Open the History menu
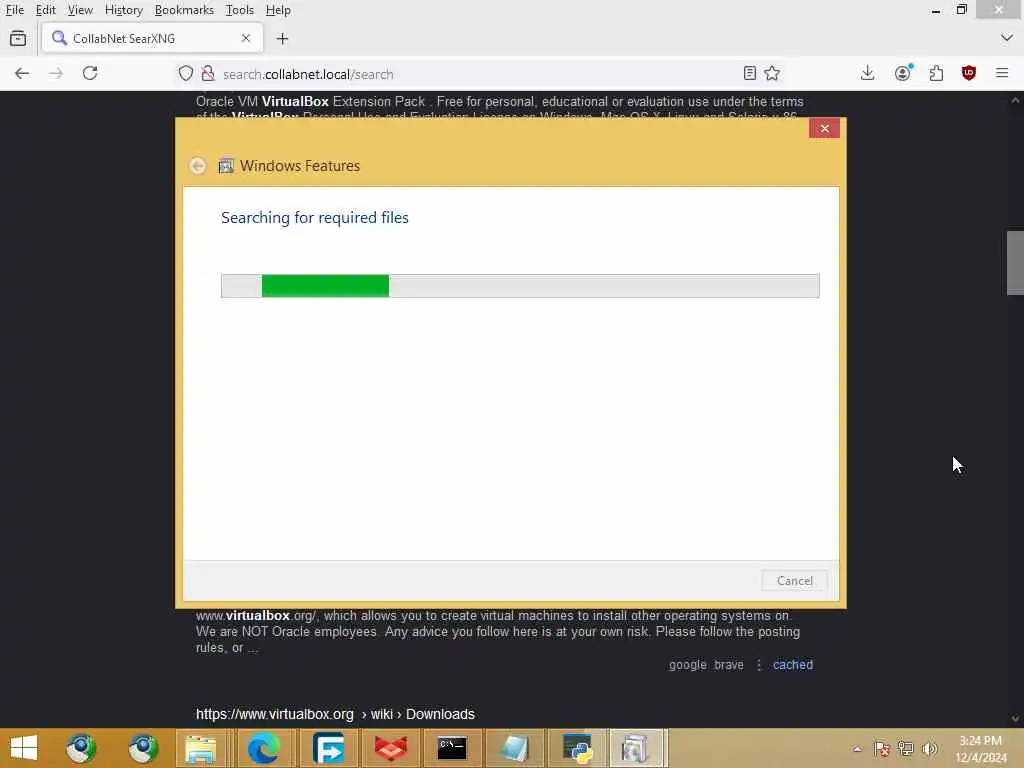Image resolution: width=1024 pixels, height=768 pixels. click(x=123, y=10)
